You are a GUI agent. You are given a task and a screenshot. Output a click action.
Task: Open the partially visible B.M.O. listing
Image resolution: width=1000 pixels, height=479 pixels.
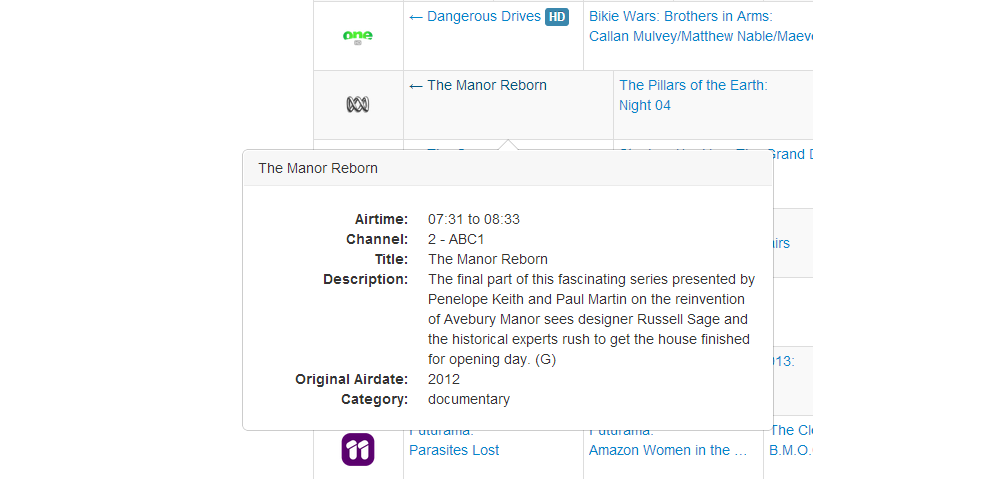[x=790, y=450]
